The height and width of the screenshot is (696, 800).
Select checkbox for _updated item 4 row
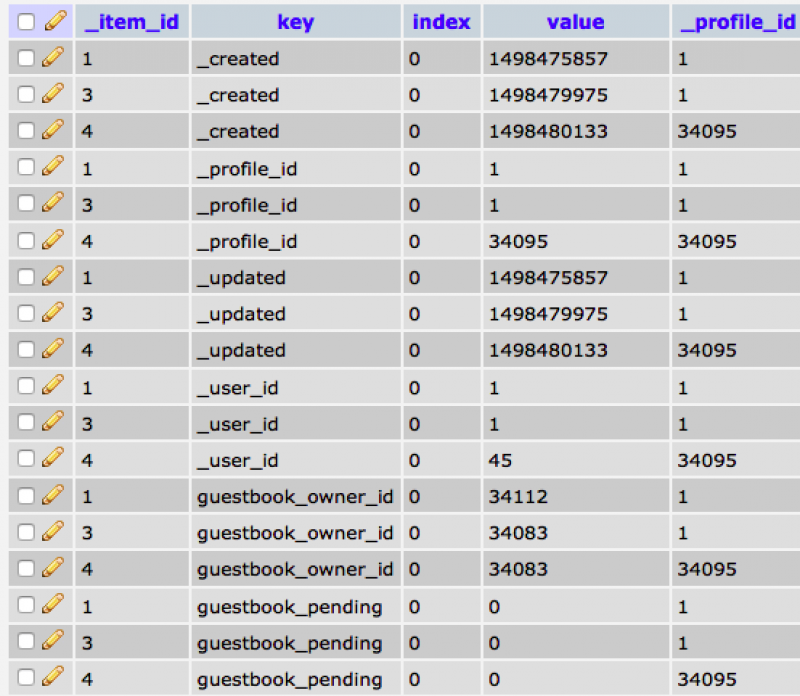[x=26, y=350]
